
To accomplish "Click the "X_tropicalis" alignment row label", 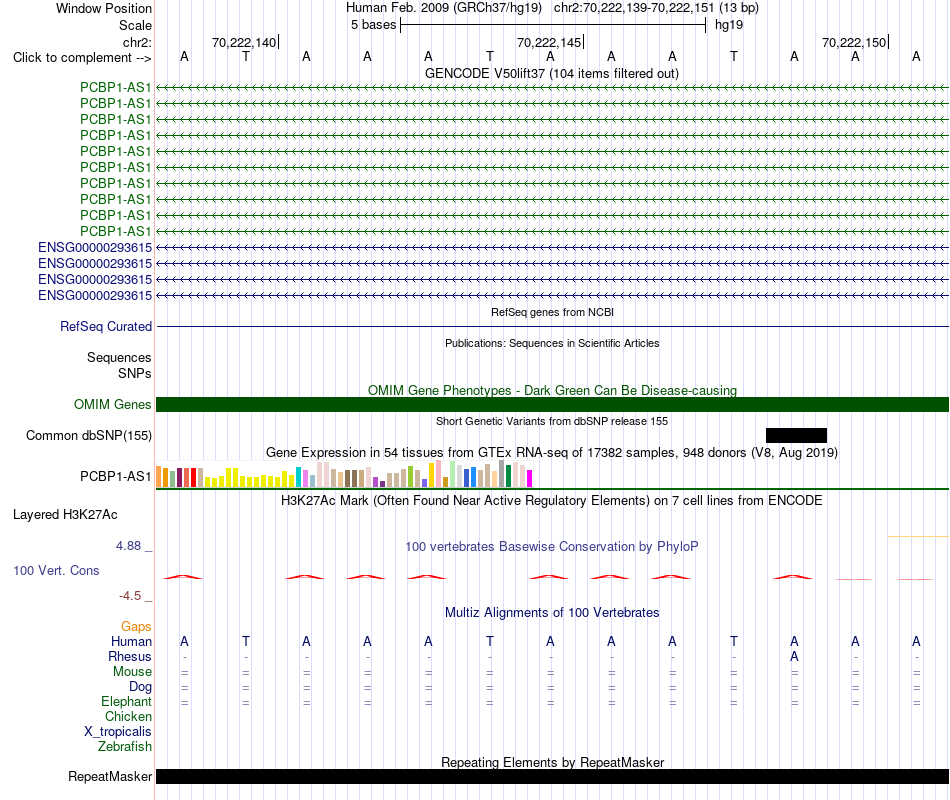I will tap(118, 732).
